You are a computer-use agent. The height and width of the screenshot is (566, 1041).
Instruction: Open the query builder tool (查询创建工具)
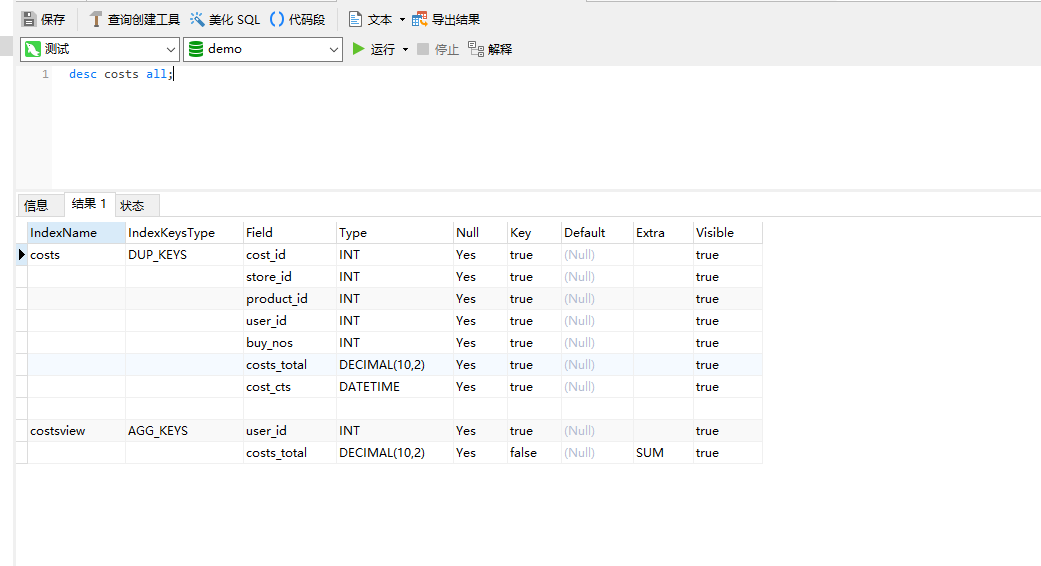pyautogui.click(x=96, y=19)
